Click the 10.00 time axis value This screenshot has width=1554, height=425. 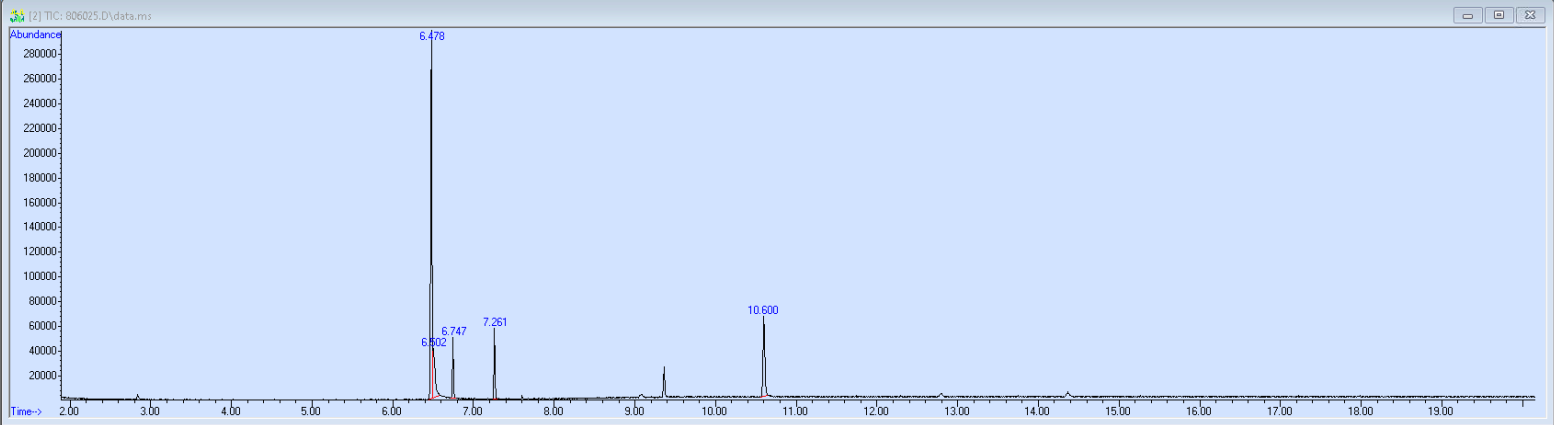pos(714,411)
